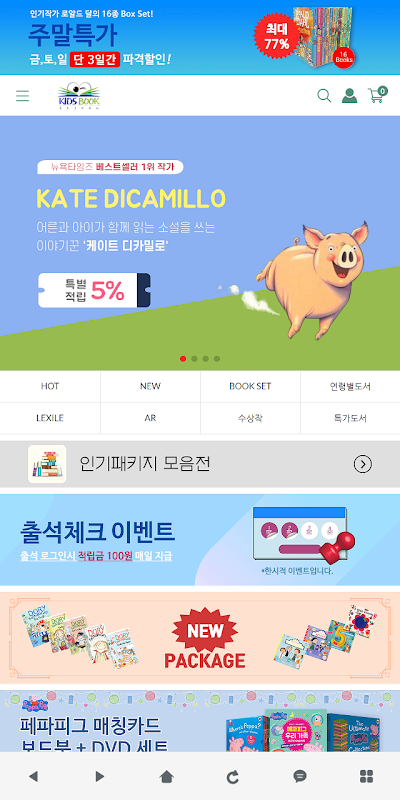Tap the refresh icon in bottom bar
The height and width of the screenshot is (800, 400).
tap(233, 777)
